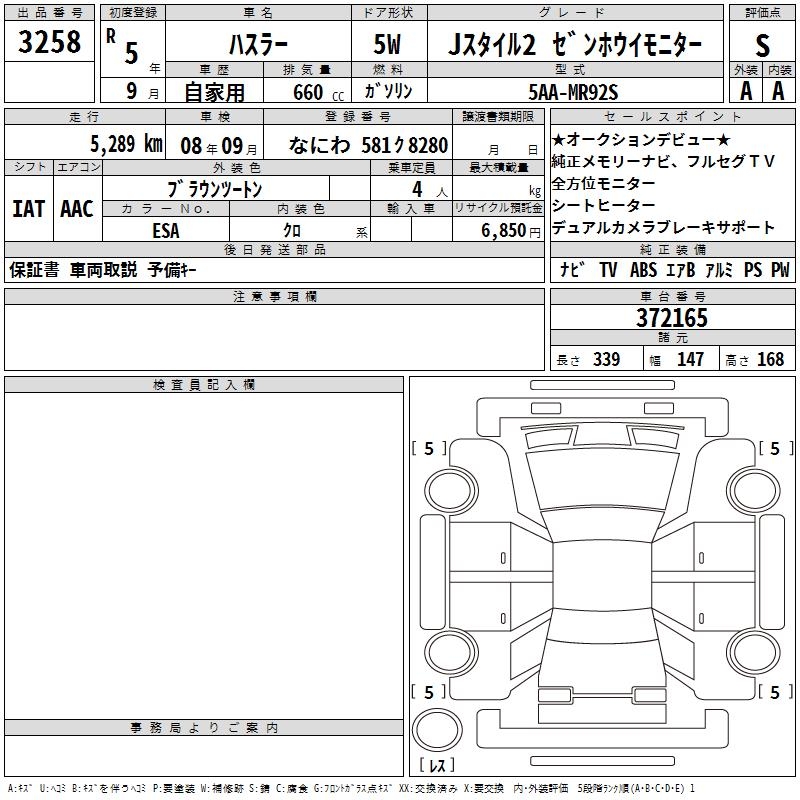Image resolution: width=800 pixels, height=800 pixels.
Task: Click the interior grade A under 内装
Action: point(778,91)
